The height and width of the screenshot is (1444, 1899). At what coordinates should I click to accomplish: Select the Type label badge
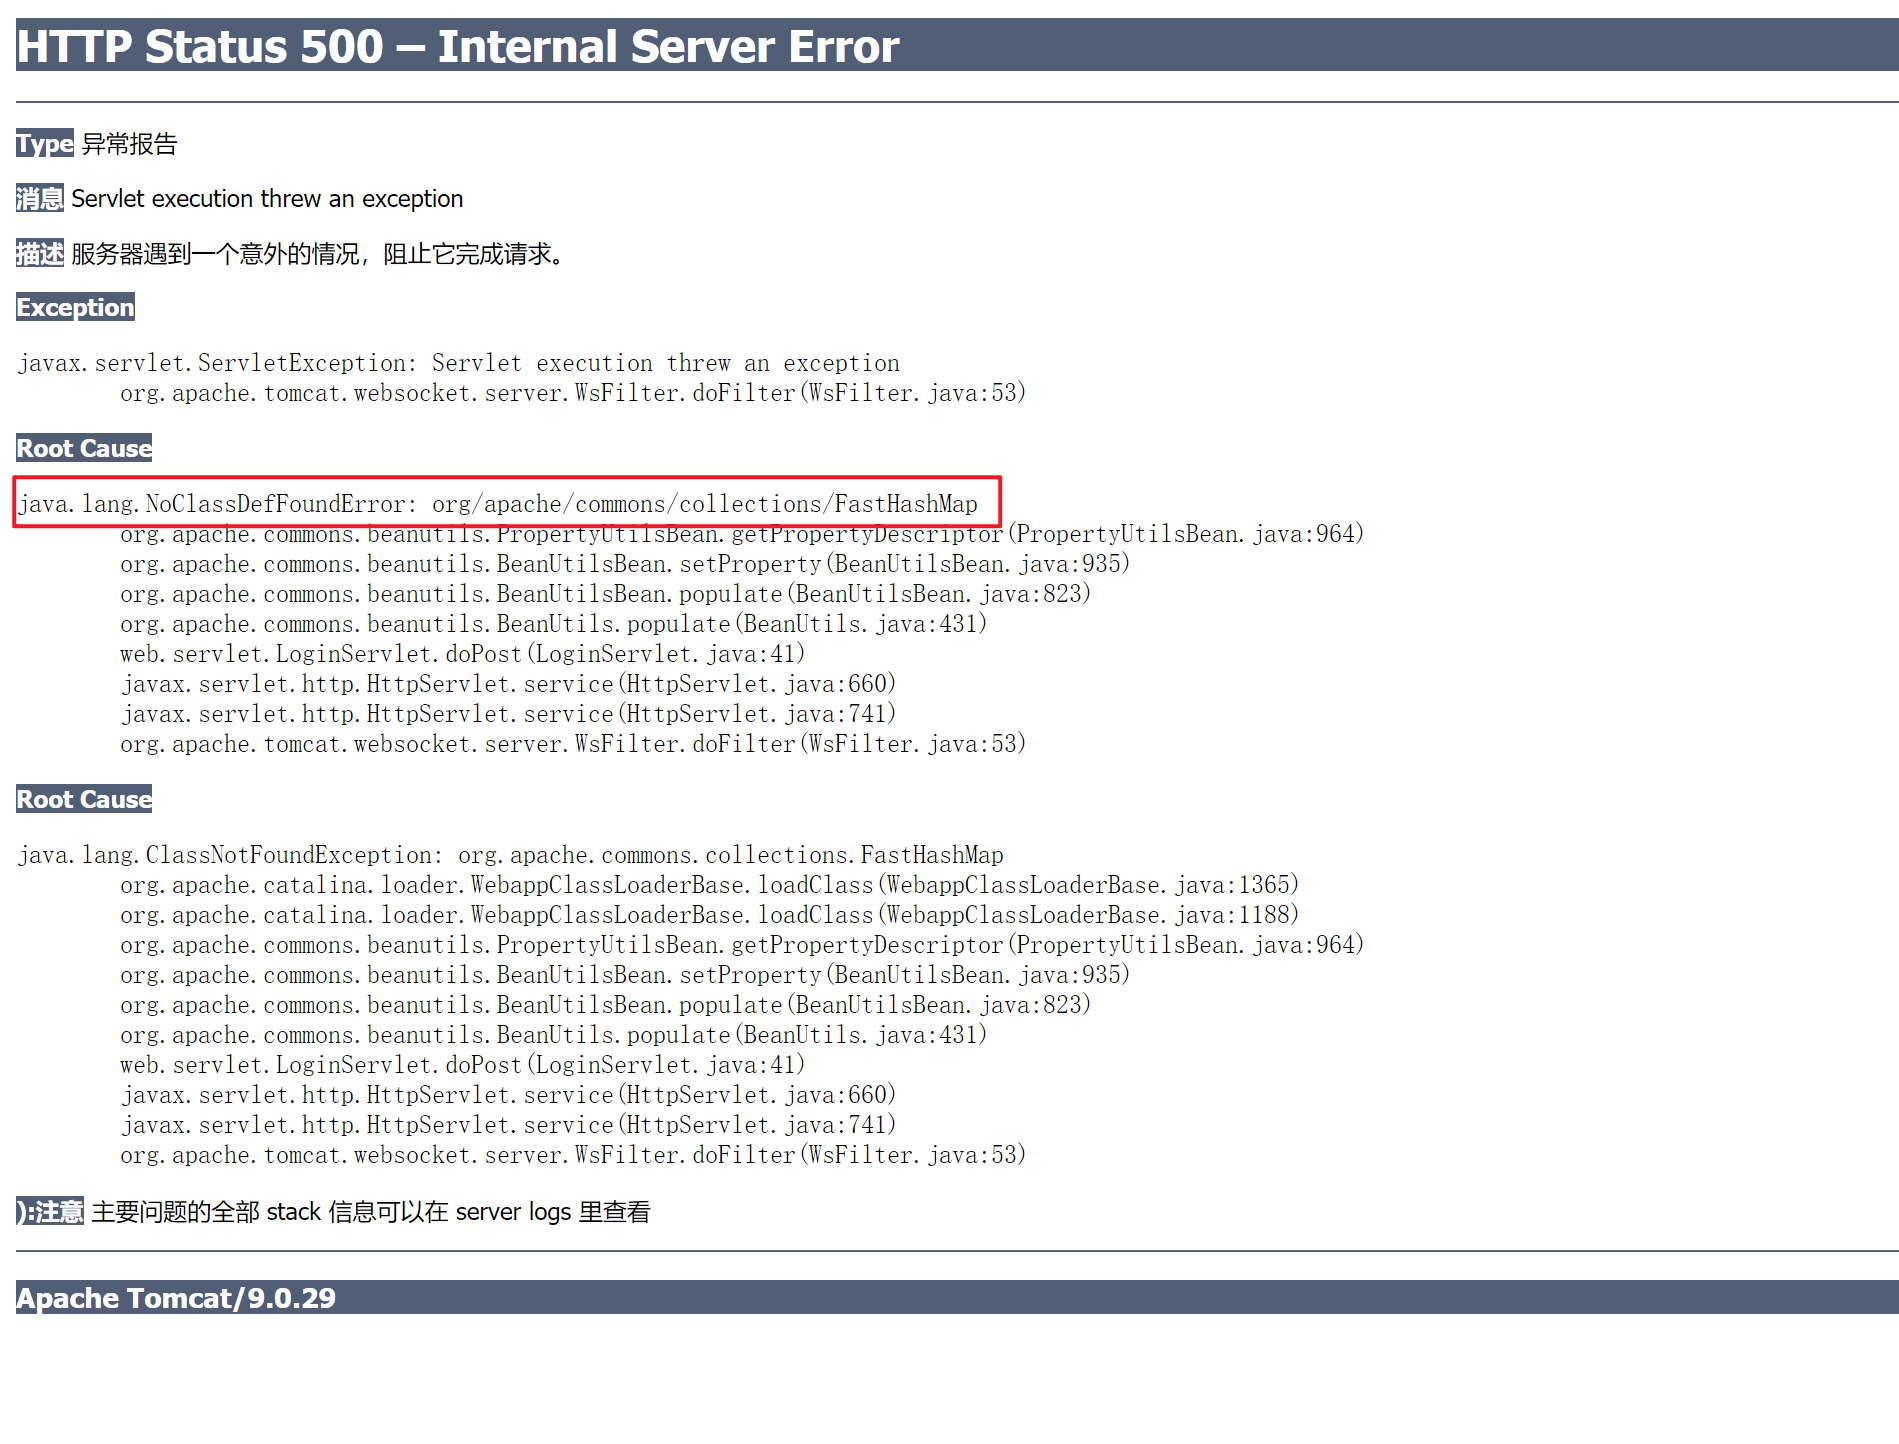click(x=43, y=143)
